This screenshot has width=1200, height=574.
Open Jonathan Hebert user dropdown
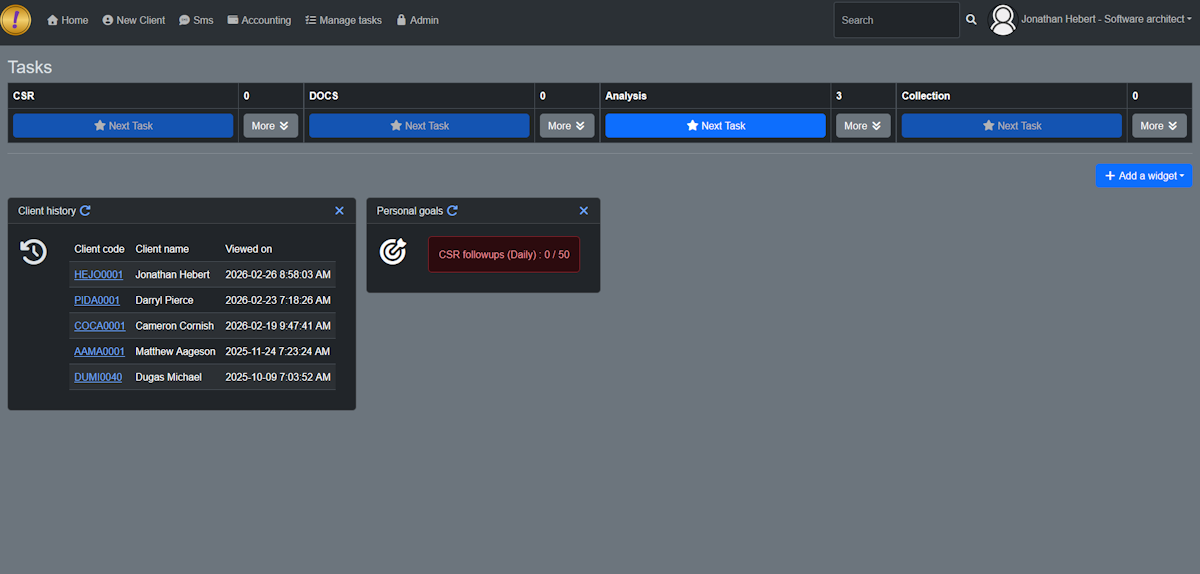point(1106,20)
